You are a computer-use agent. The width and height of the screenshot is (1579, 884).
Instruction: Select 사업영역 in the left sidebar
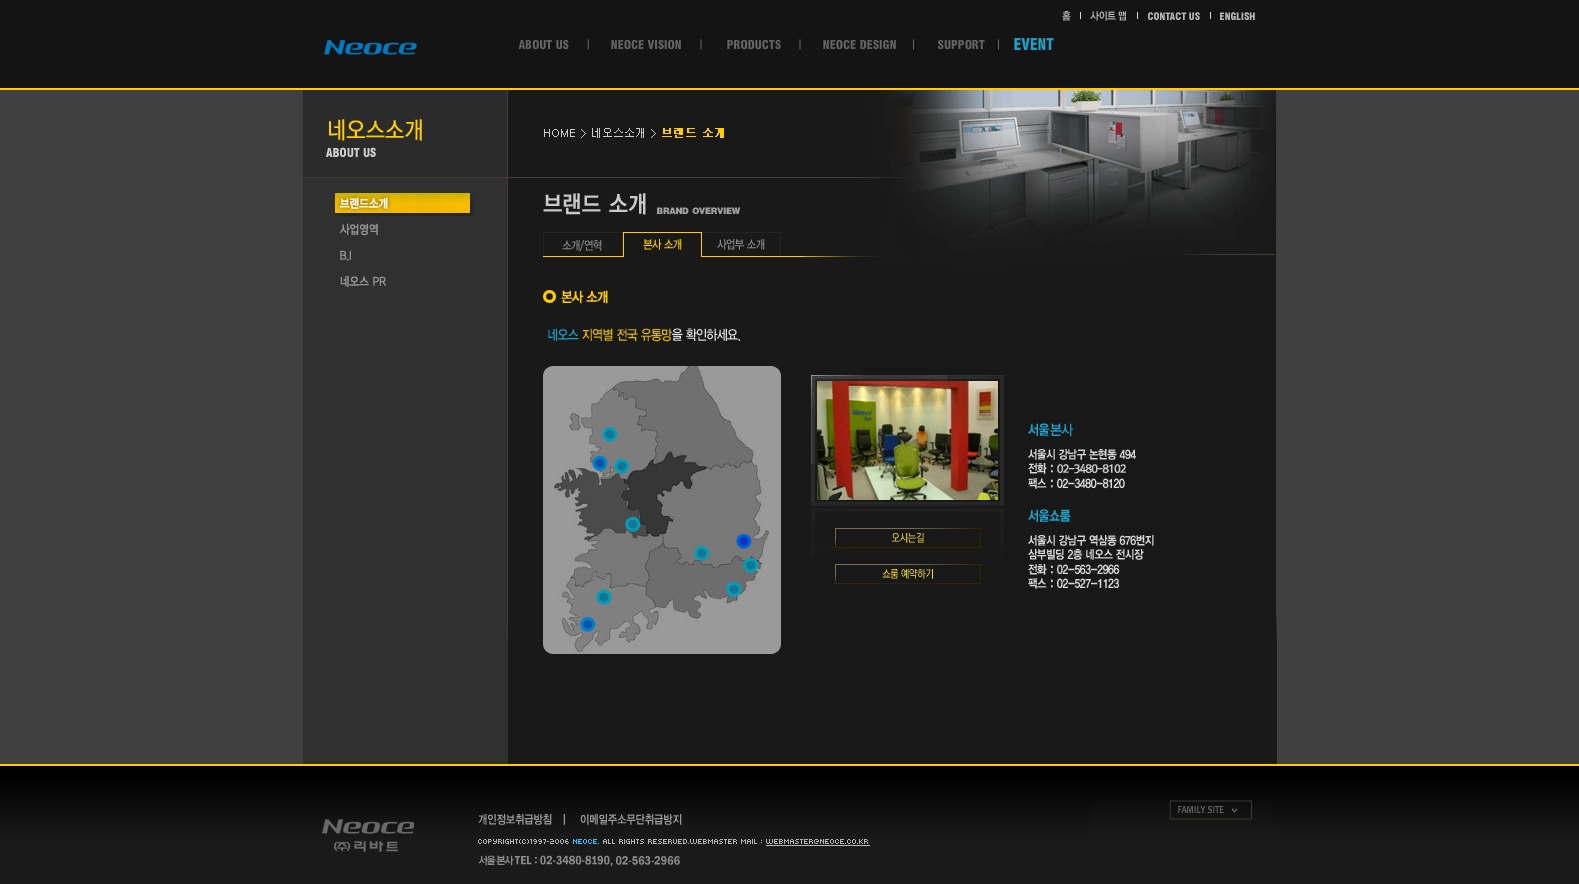(x=359, y=230)
